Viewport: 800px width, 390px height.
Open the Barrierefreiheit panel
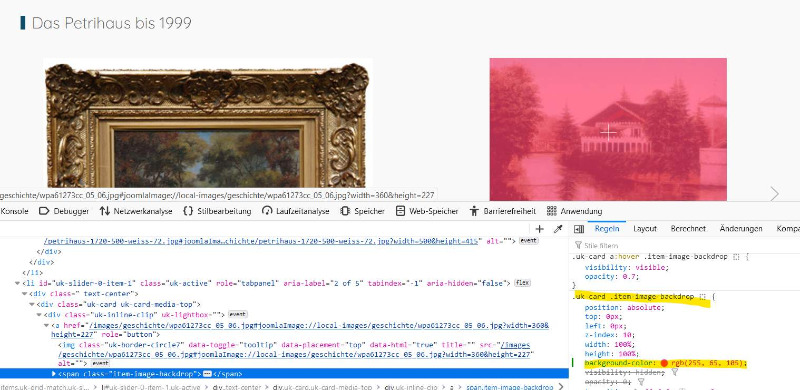click(x=503, y=211)
